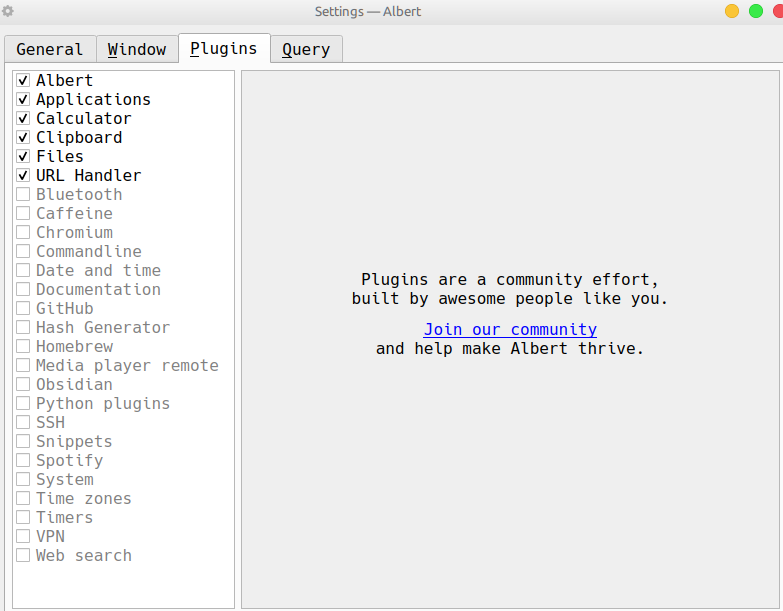Click the gear icon in title bar
The width and height of the screenshot is (783, 611).
(x=7, y=11)
